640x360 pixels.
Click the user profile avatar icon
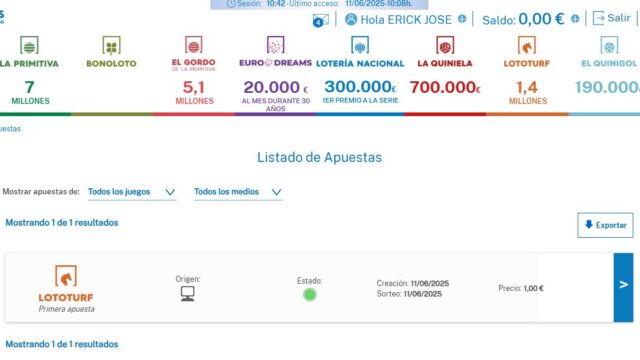pos(351,19)
